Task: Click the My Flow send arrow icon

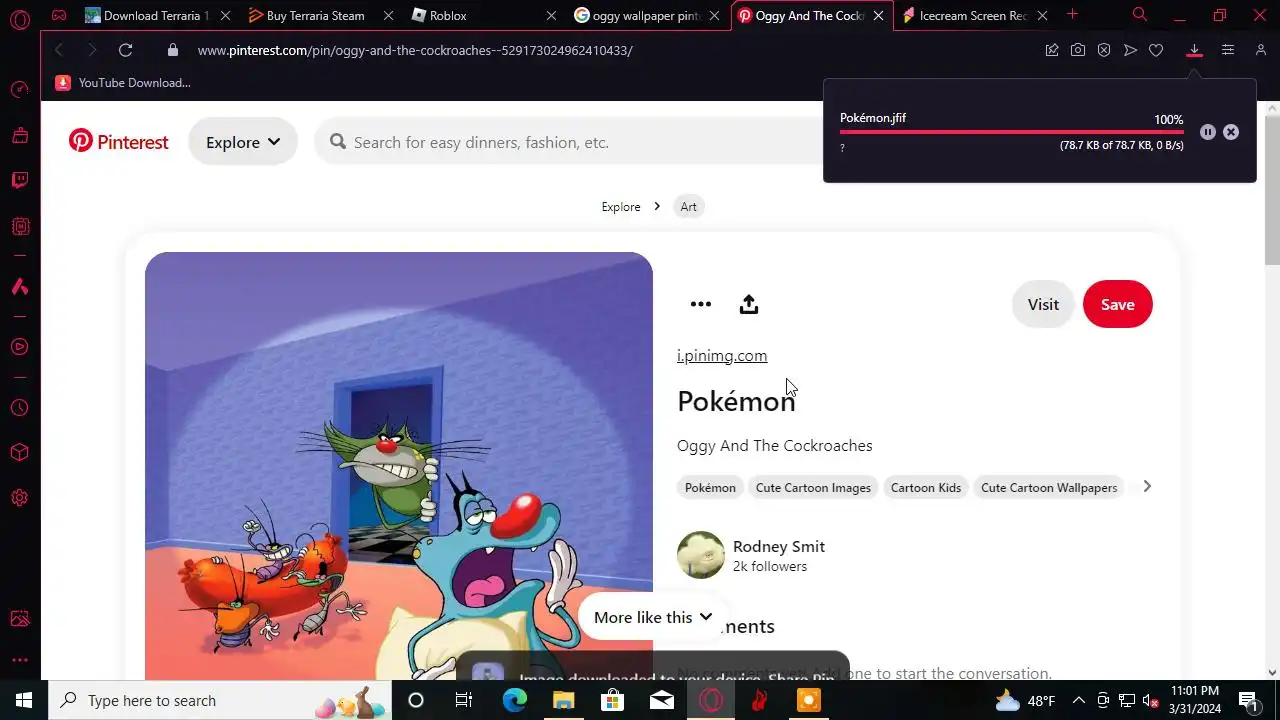Action: pyautogui.click(x=1130, y=50)
